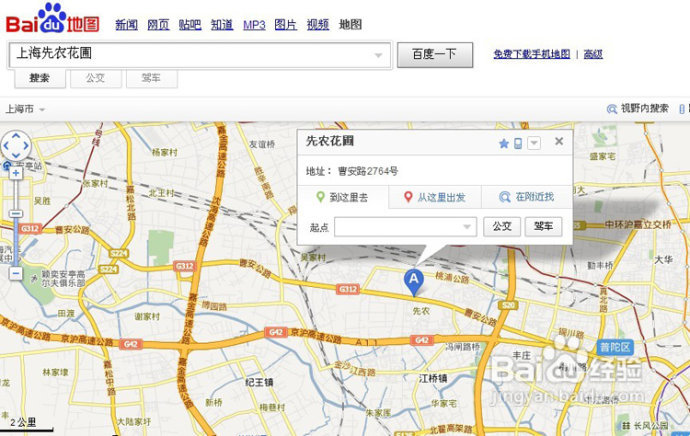Favorite 先农花圃 with the star icon
690x436 pixels.
click(x=504, y=143)
